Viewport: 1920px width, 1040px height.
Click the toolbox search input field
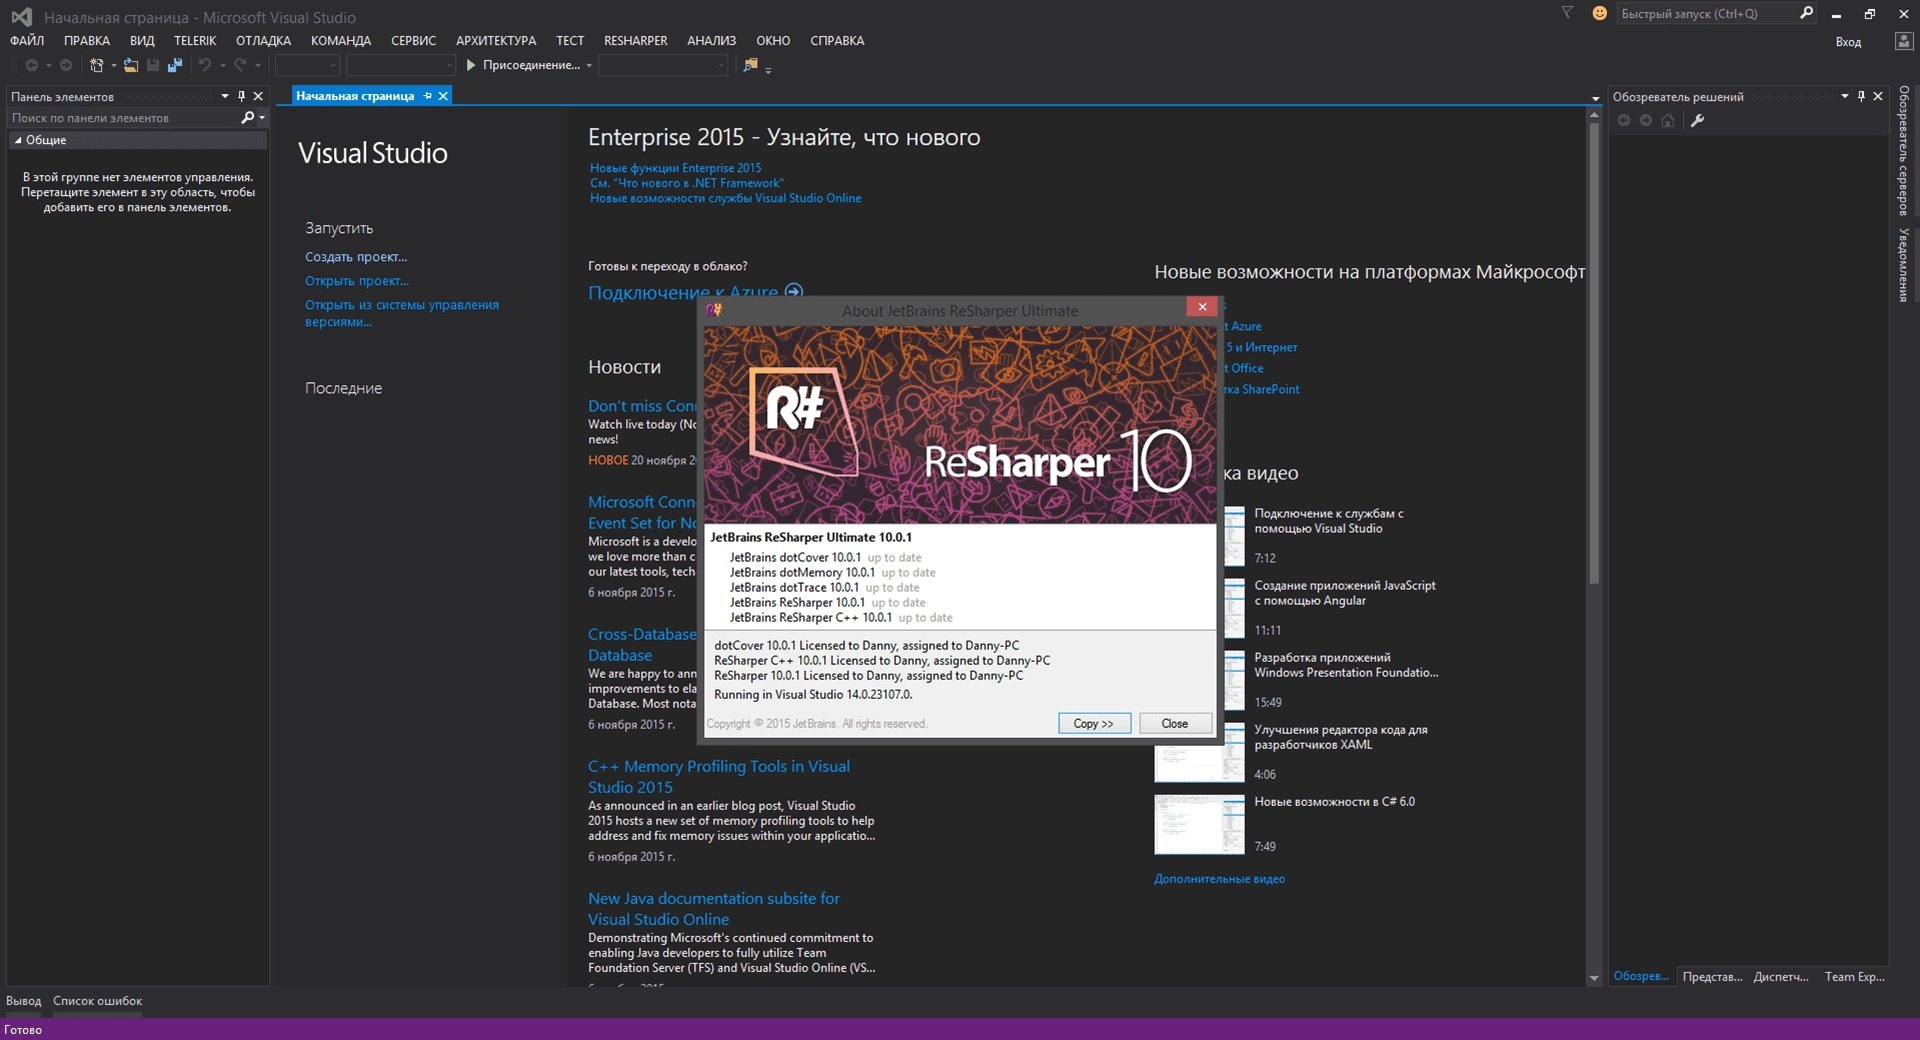tap(123, 118)
